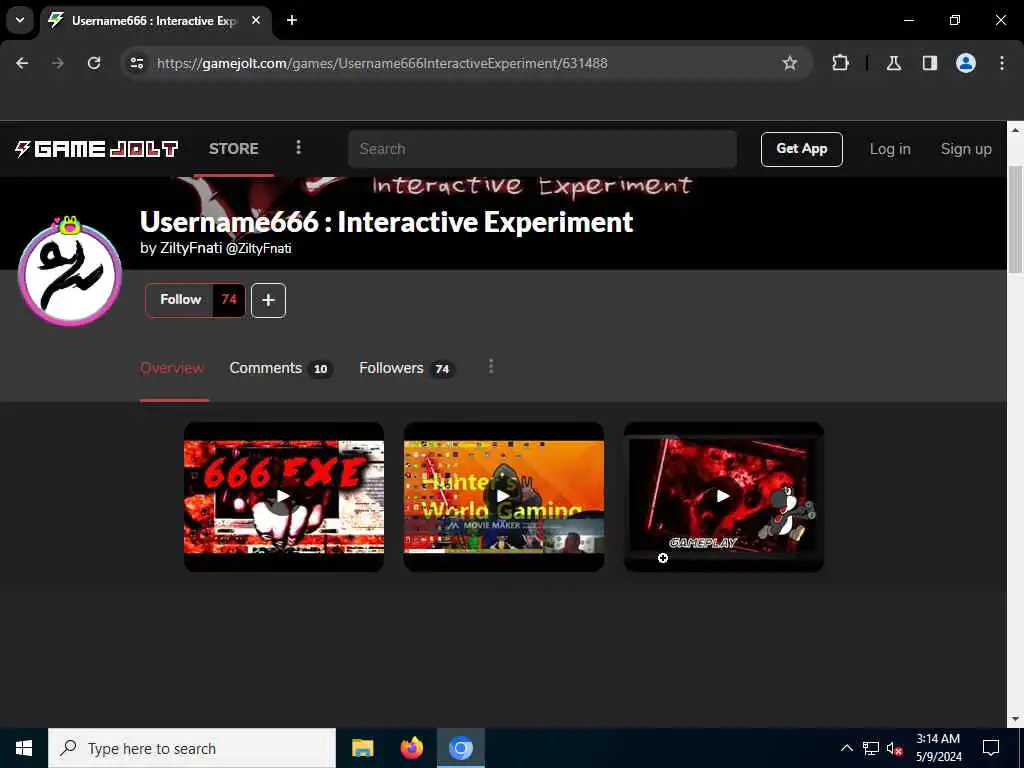Screen dimensions: 1024x768
Task: Click the taskbar search box
Action: pos(192,748)
